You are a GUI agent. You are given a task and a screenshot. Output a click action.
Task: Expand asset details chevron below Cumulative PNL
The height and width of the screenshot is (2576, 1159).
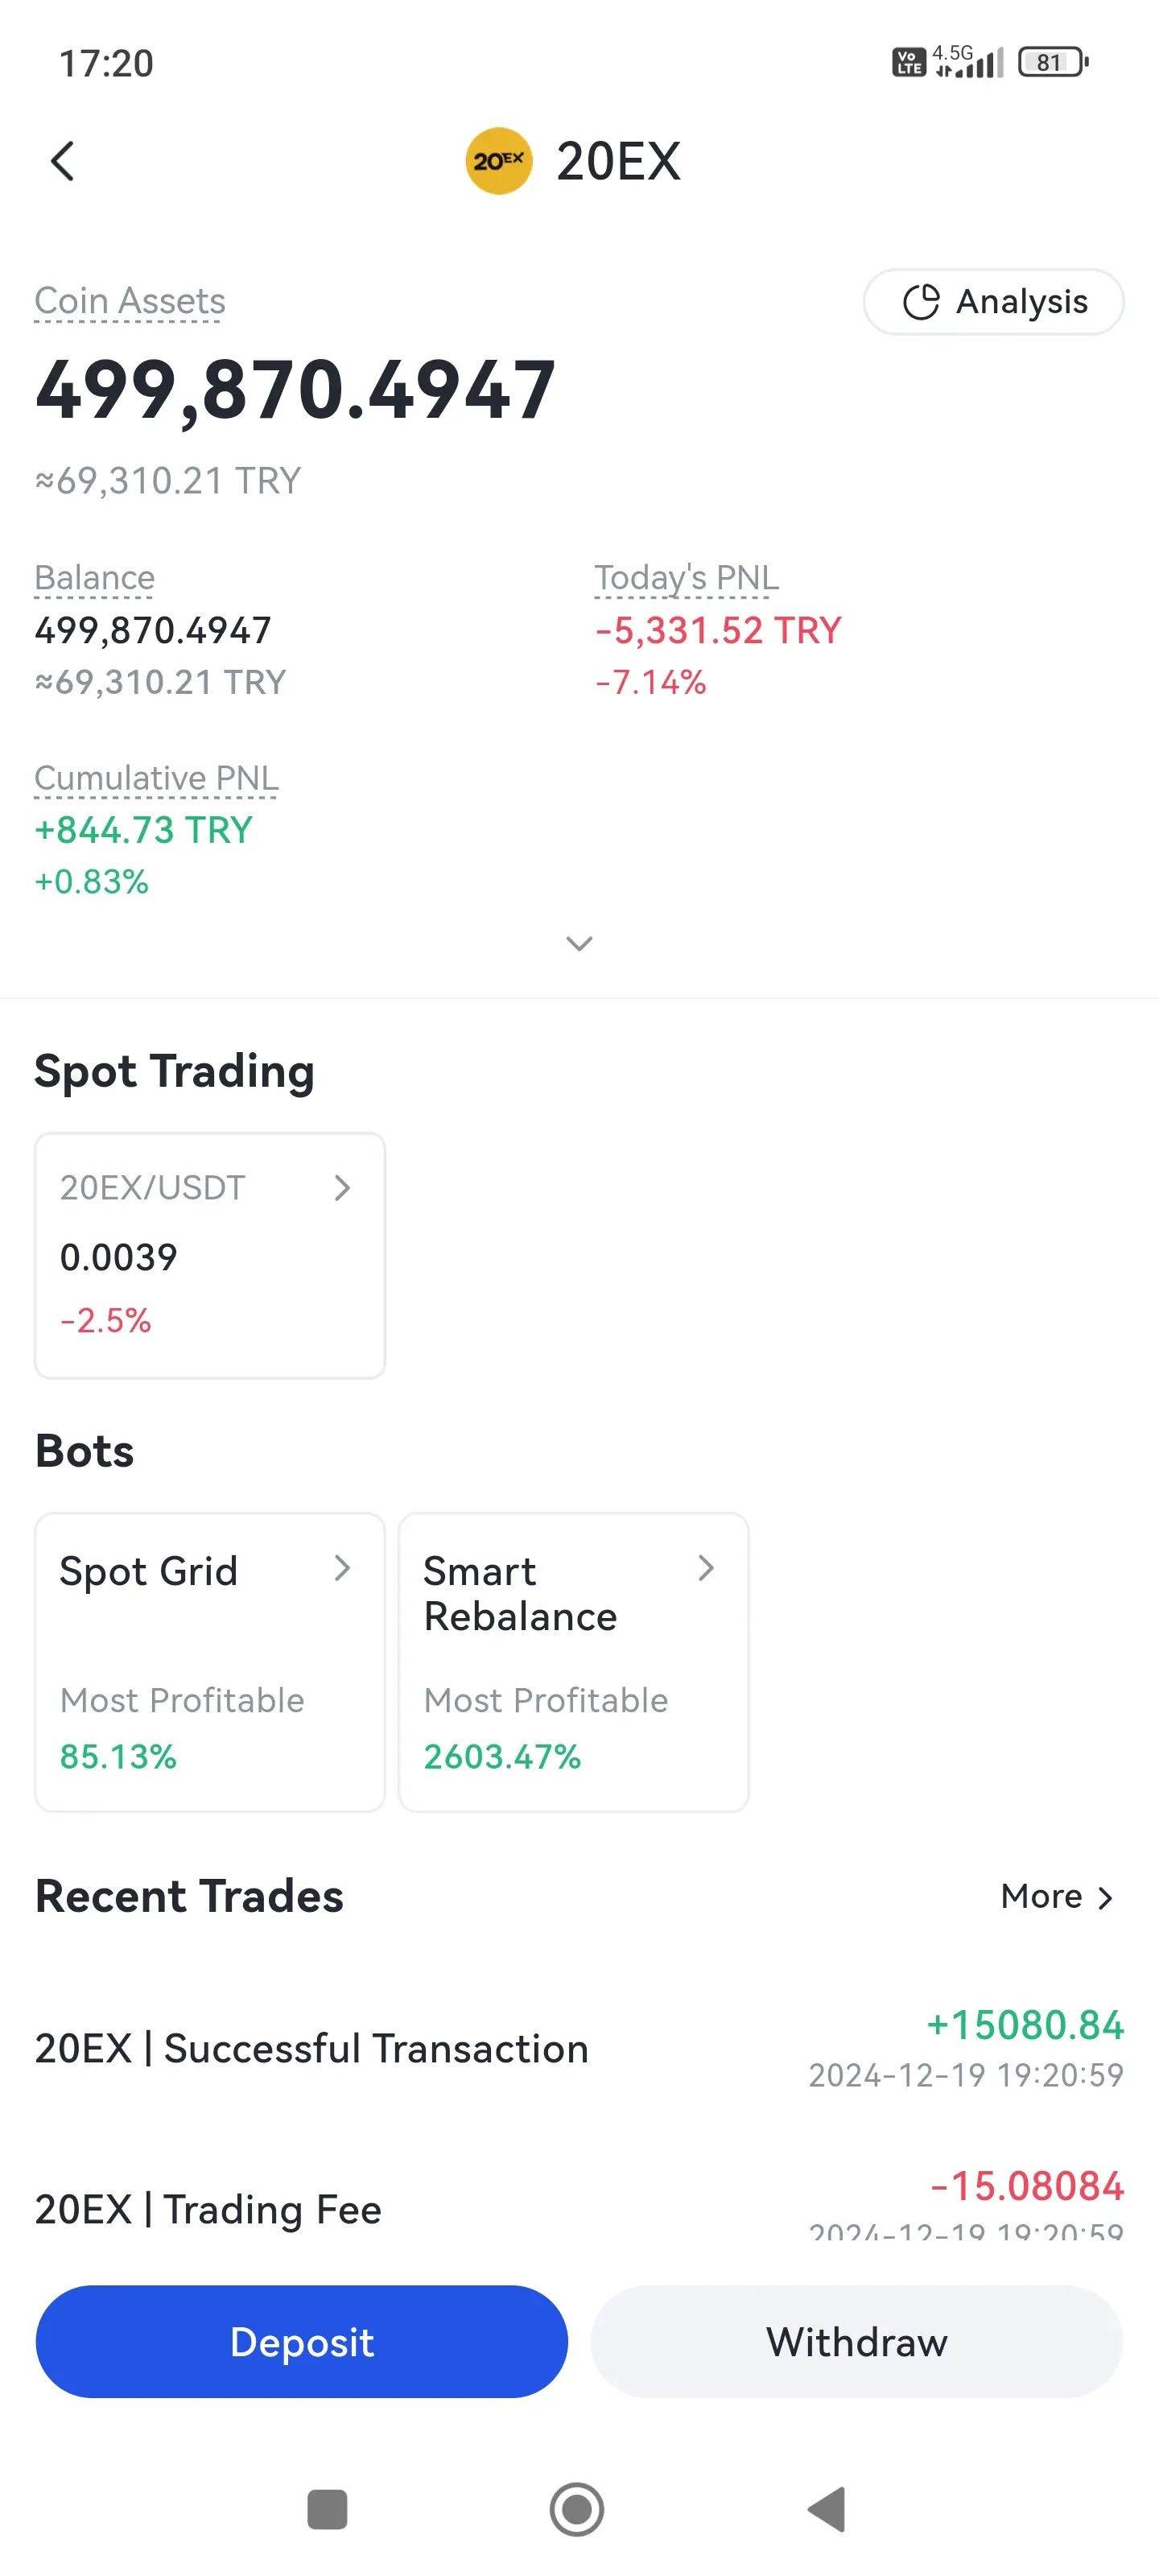click(x=579, y=943)
